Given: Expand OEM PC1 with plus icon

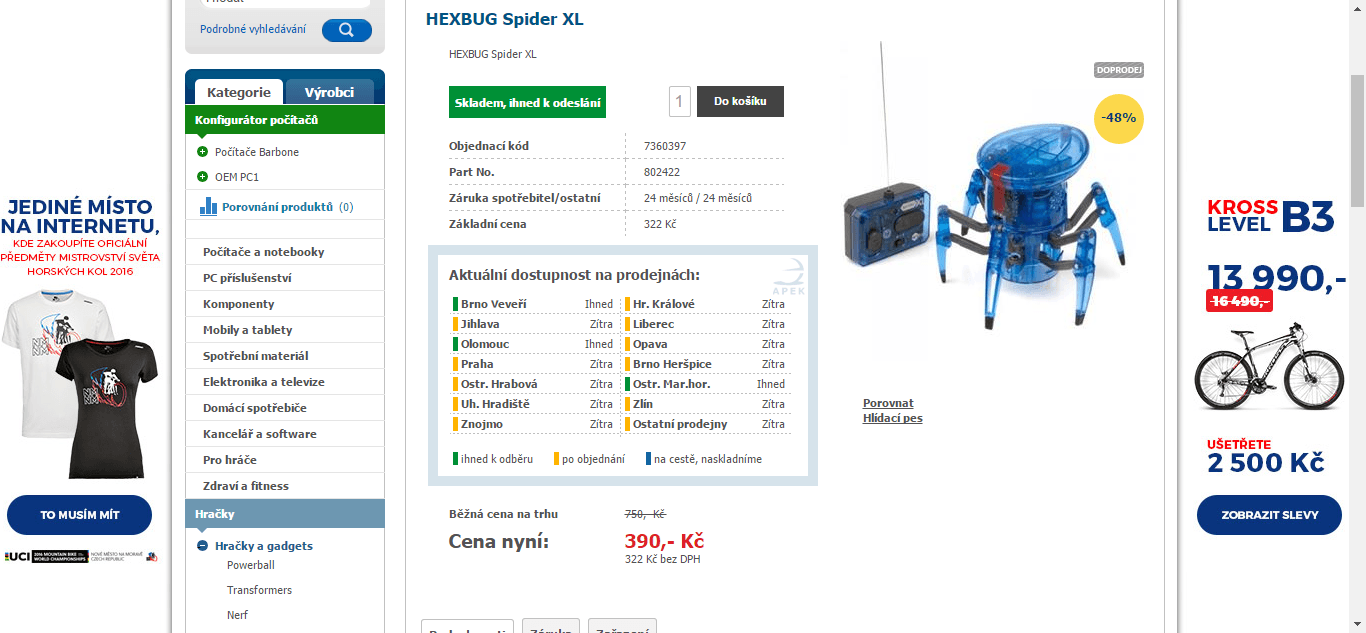Looking at the screenshot, I should point(203,177).
